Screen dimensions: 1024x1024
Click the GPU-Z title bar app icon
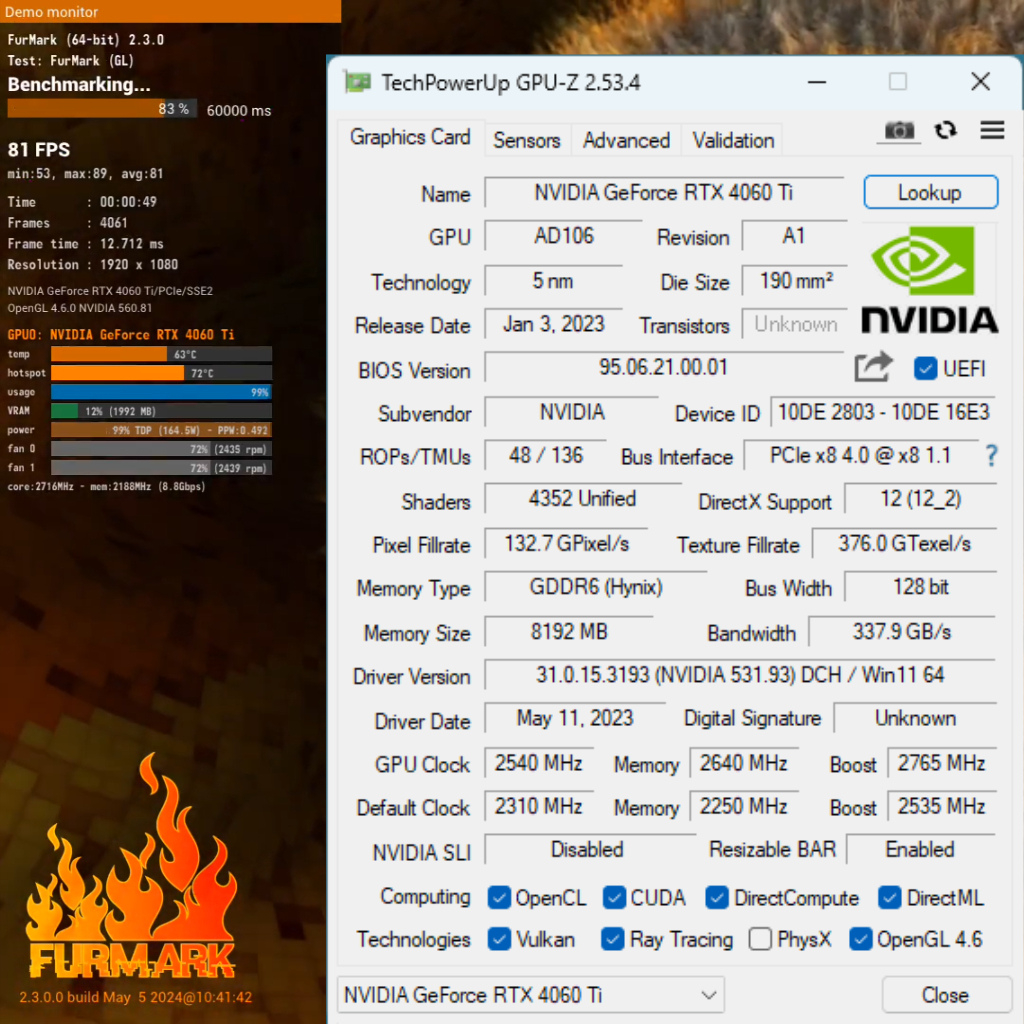click(x=357, y=83)
